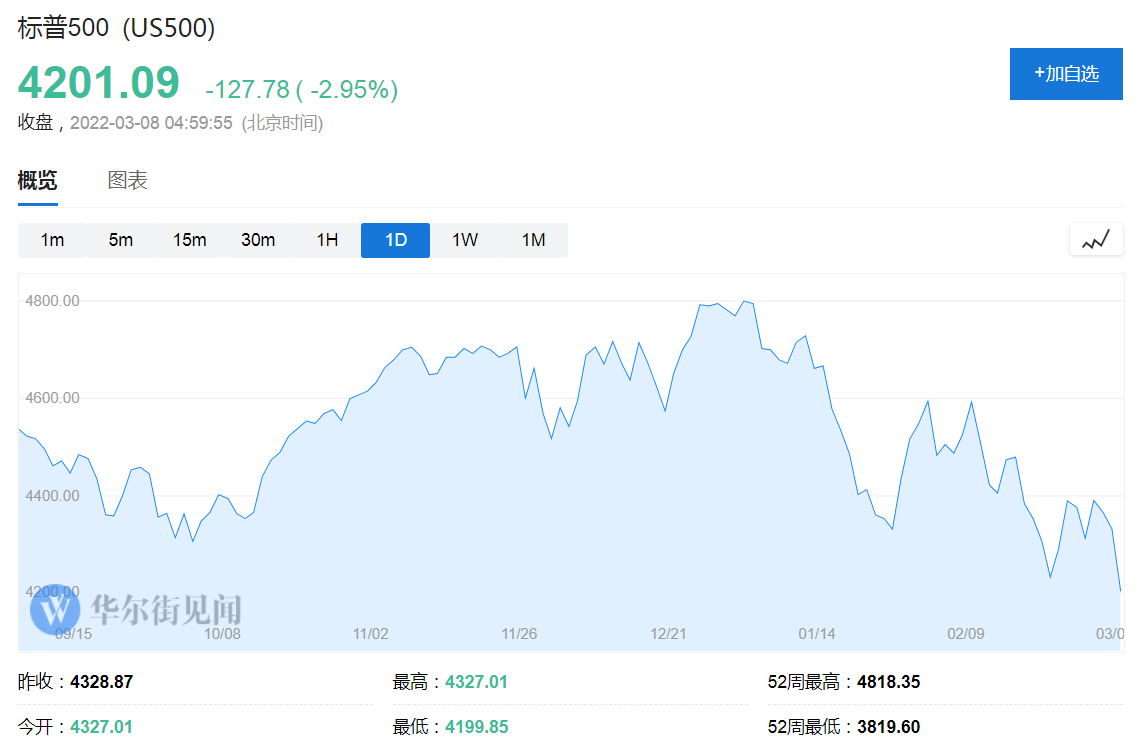The height and width of the screenshot is (747, 1137).
Task: Click the 昨收 value 4328.87
Action: 102,682
